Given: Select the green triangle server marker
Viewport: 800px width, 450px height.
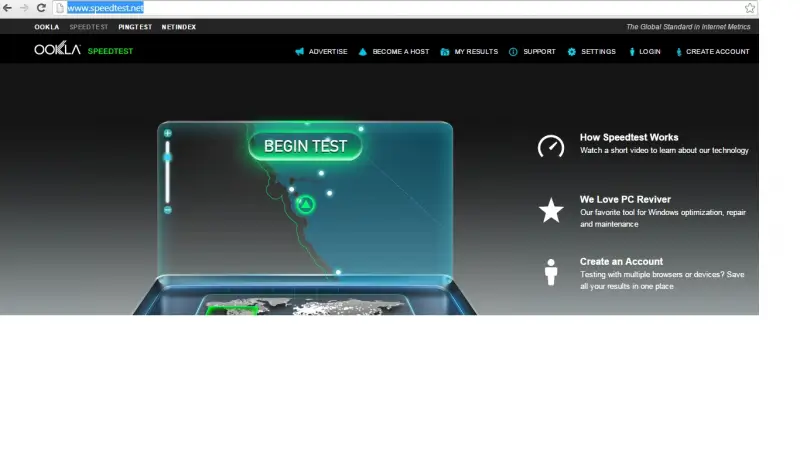Looking at the screenshot, I should pyautogui.click(x=306, y=205).
